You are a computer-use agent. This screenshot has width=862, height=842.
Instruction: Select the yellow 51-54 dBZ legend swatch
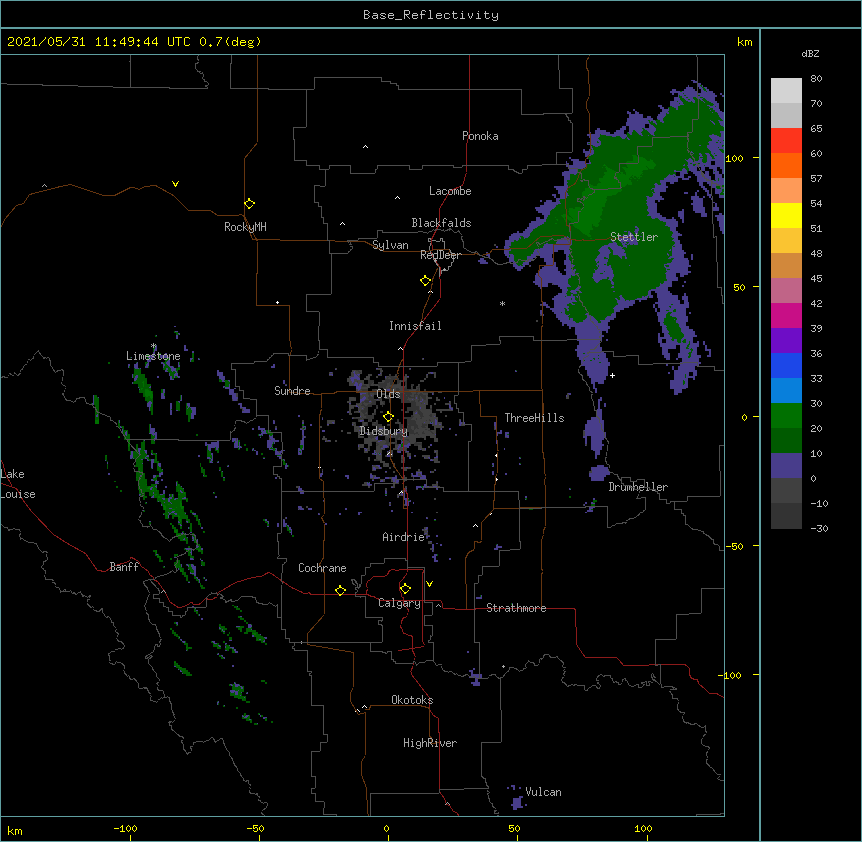[786, 215]
